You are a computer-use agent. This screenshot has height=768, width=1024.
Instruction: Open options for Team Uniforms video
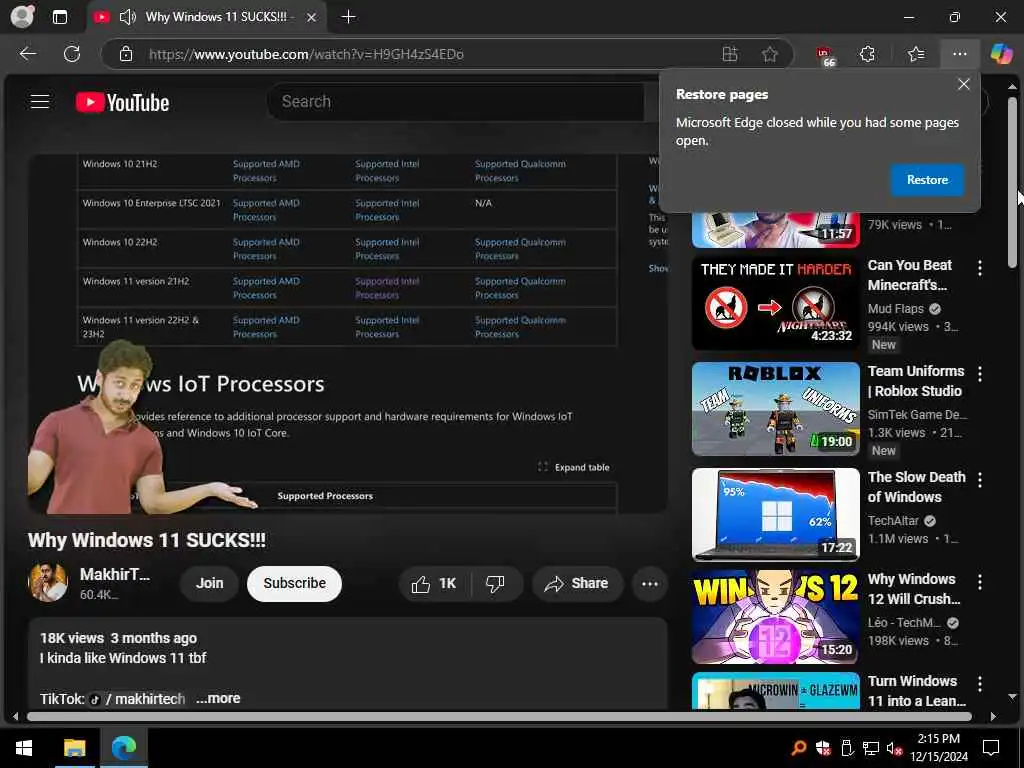(980, 374)
